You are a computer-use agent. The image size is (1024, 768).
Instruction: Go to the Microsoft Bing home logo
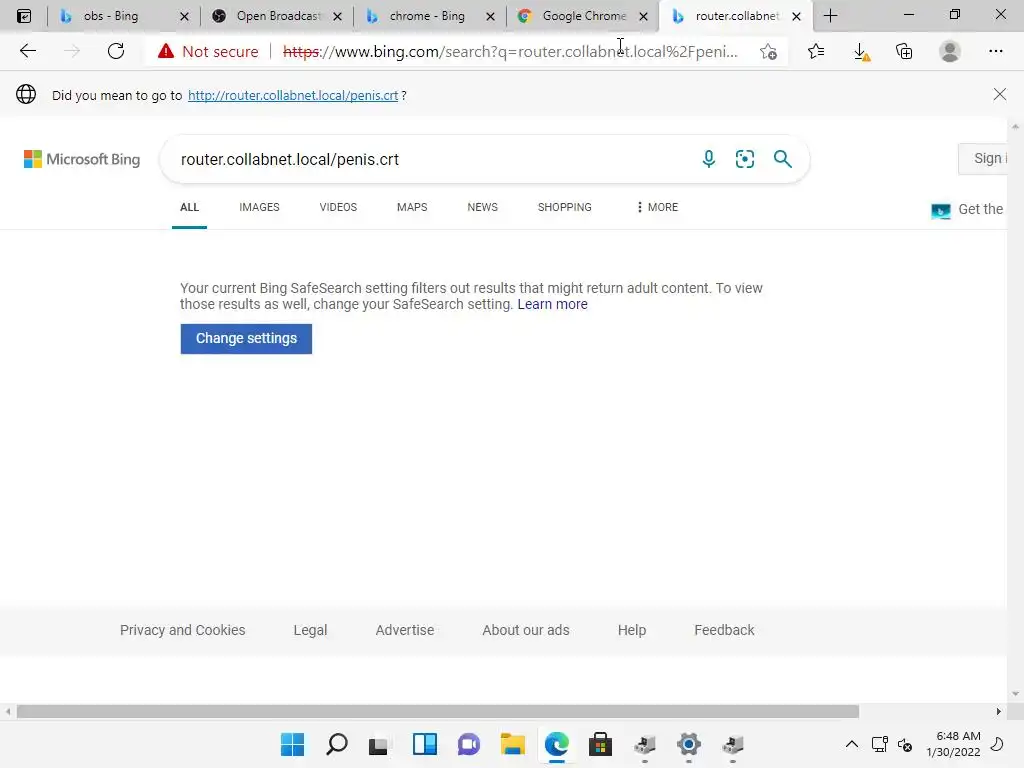pos(82,159)
